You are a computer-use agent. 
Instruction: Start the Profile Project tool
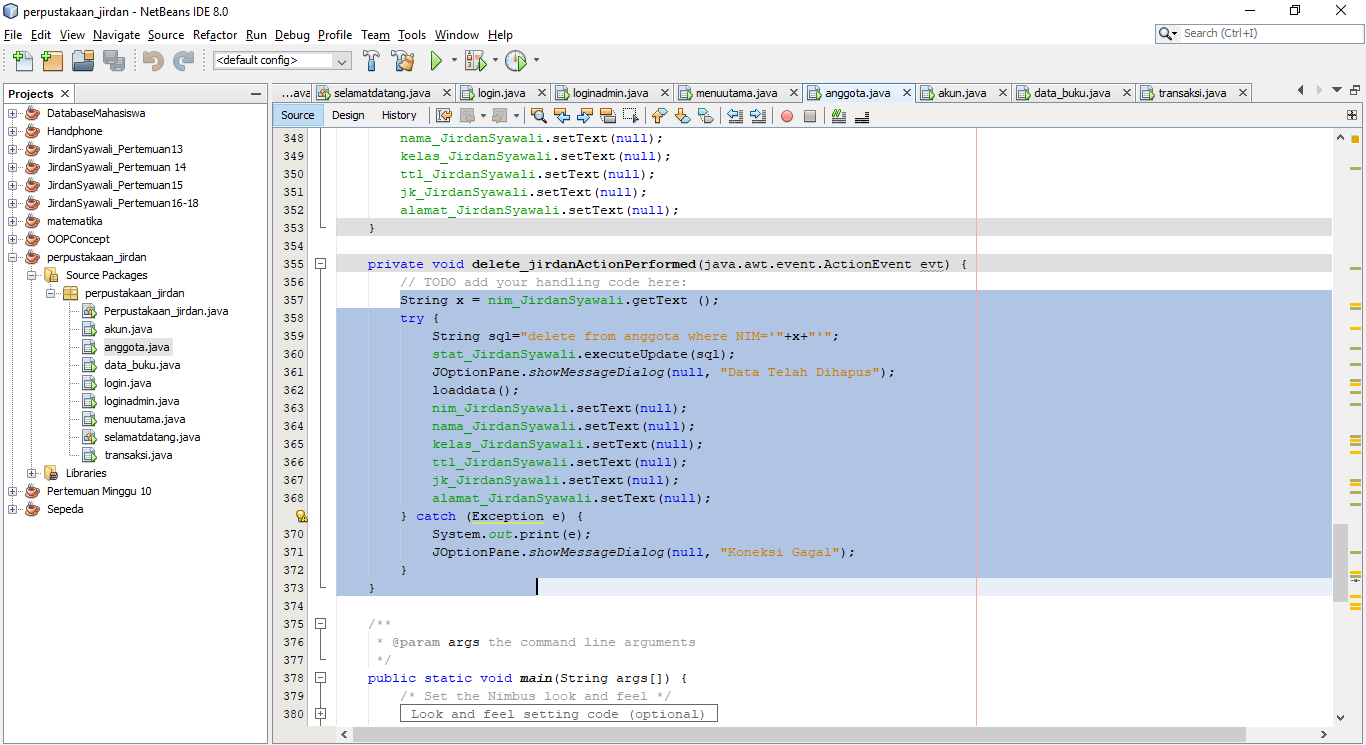[517, 59]
